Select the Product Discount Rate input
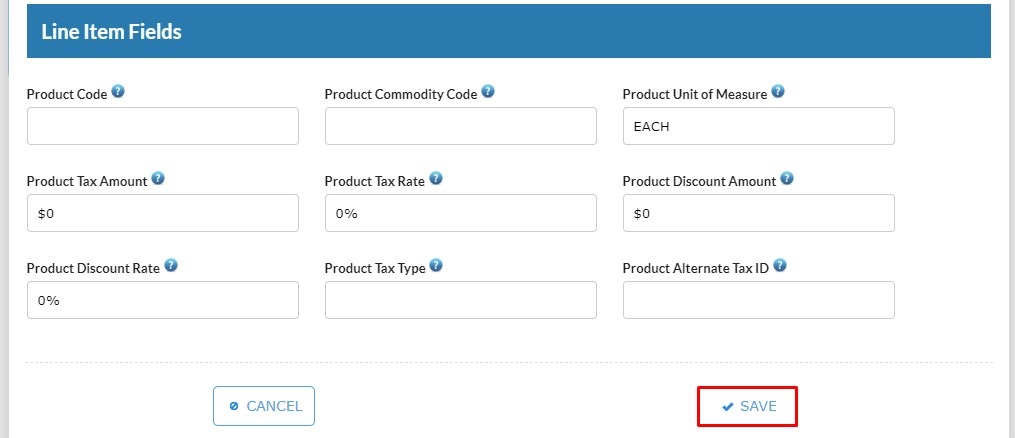 pyautogui.click(x=163, y=300)
